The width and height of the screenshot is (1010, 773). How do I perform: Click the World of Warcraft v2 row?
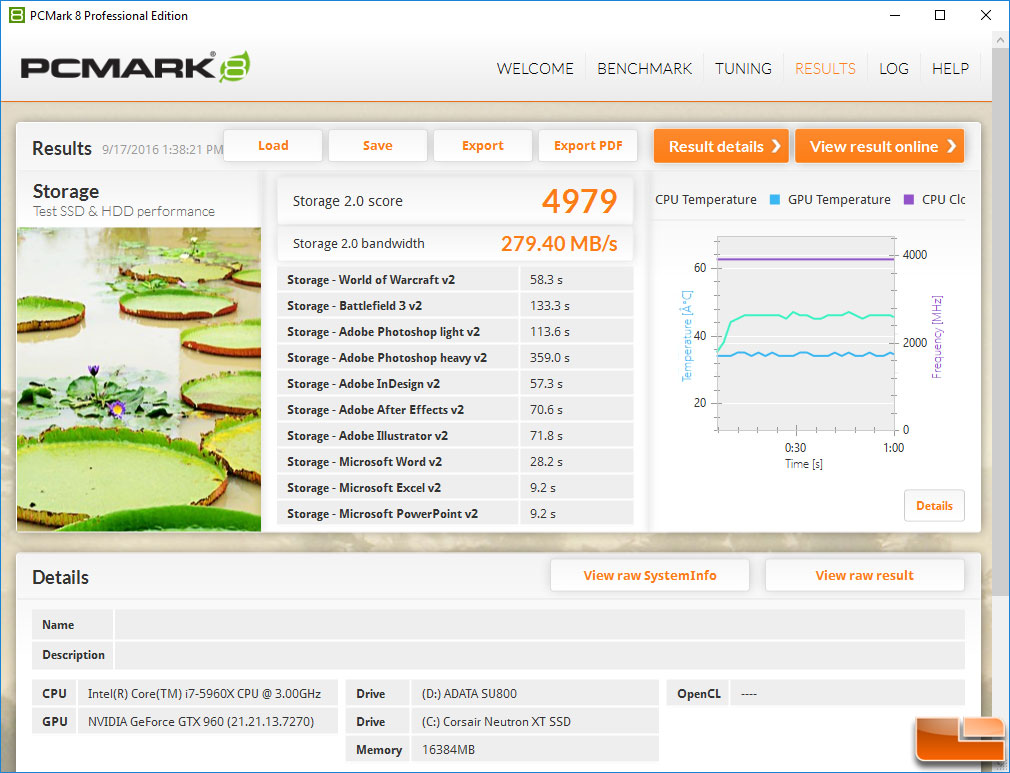(455, 280)
